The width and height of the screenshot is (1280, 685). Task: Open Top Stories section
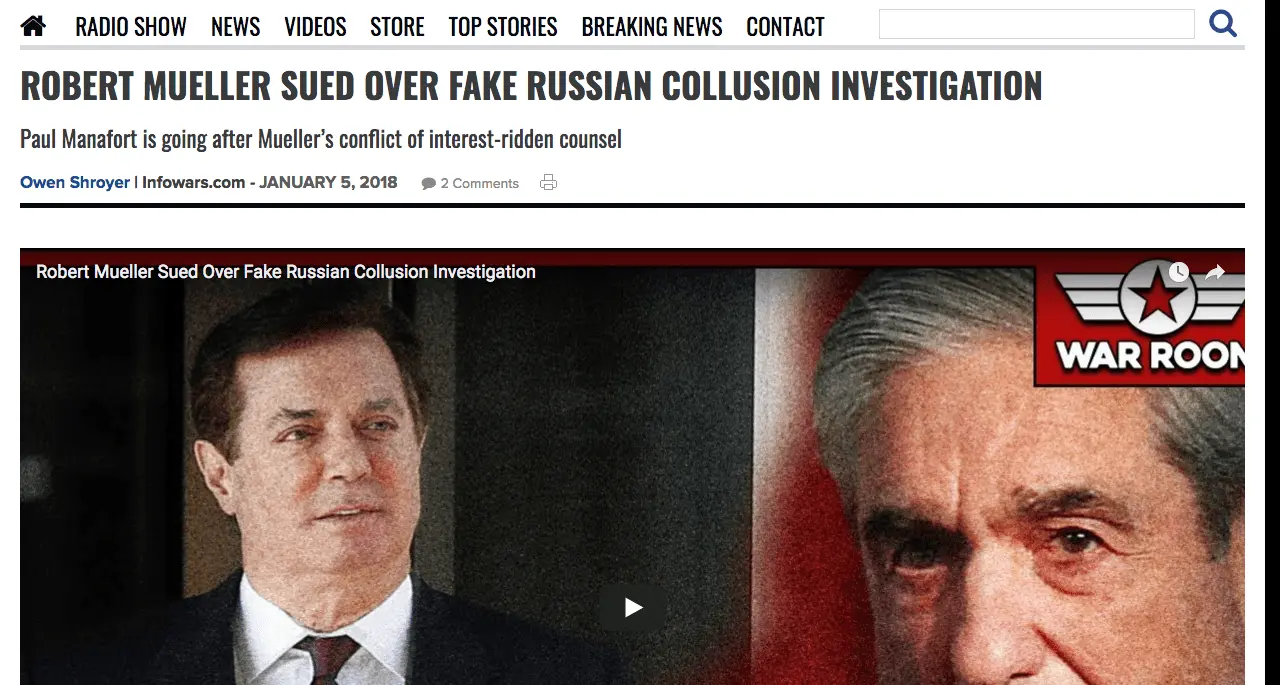pyautogui.click(x=502, y=27)
